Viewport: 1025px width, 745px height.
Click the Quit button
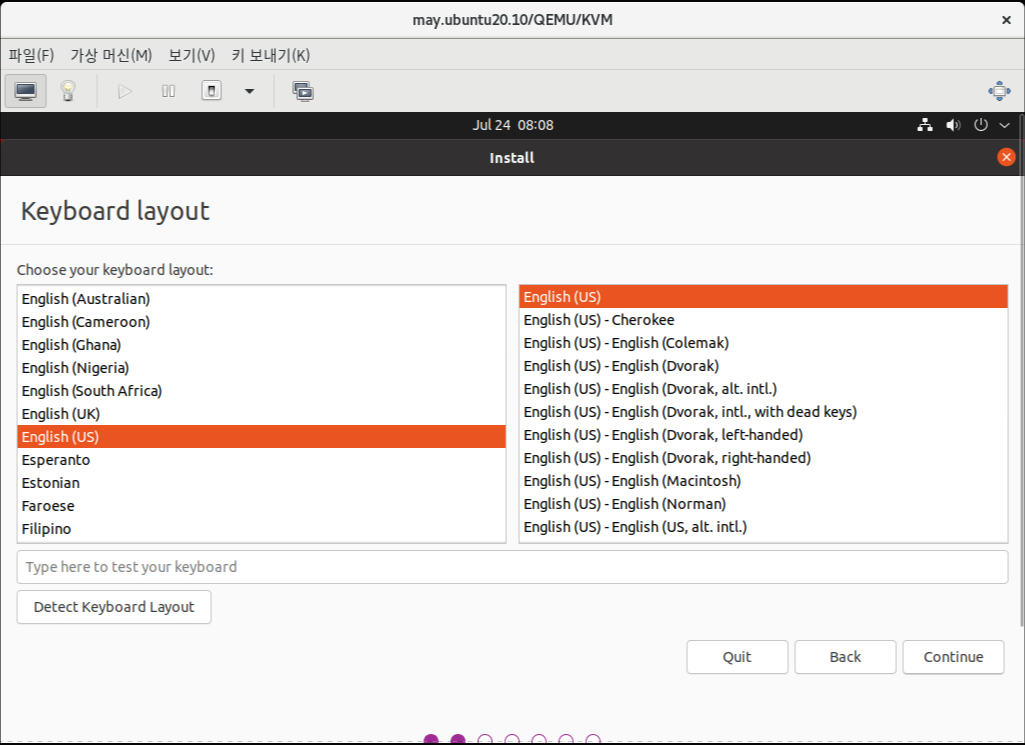coord(737,657)
